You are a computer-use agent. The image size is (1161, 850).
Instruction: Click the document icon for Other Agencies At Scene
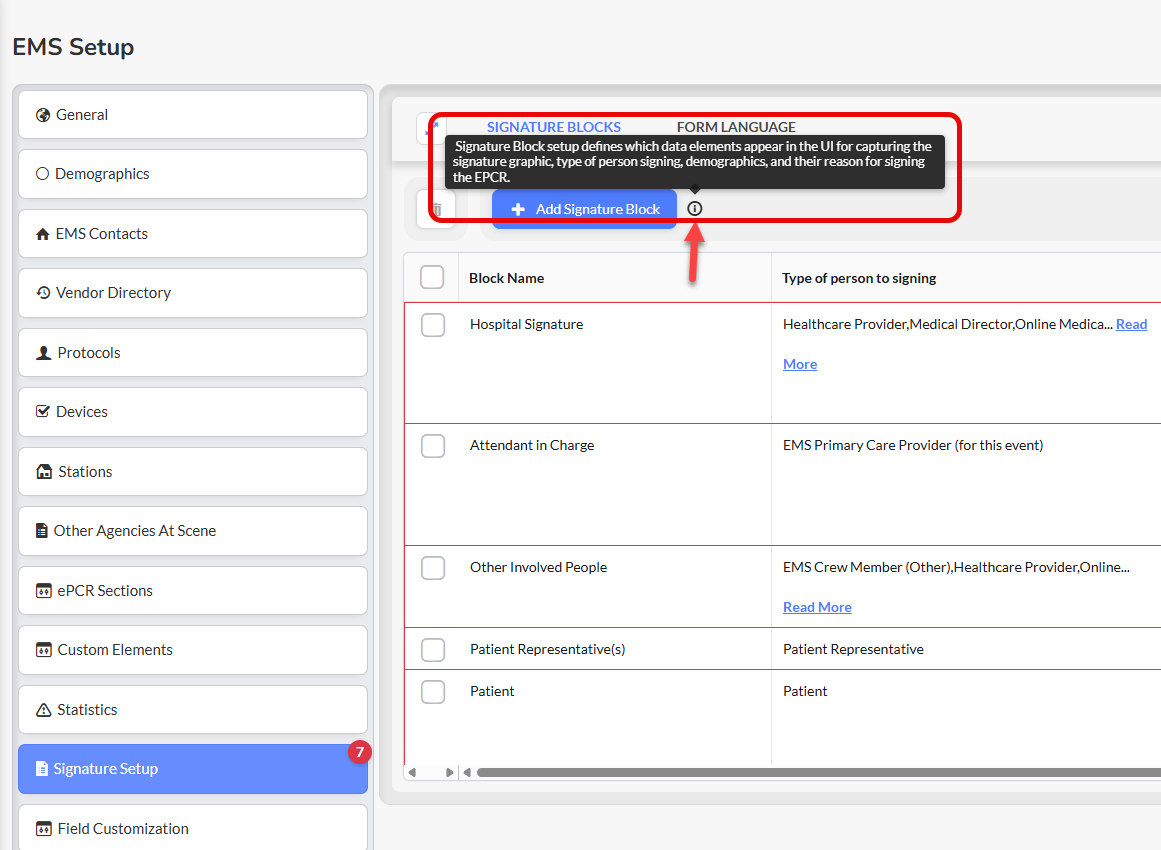click(42, 531)
